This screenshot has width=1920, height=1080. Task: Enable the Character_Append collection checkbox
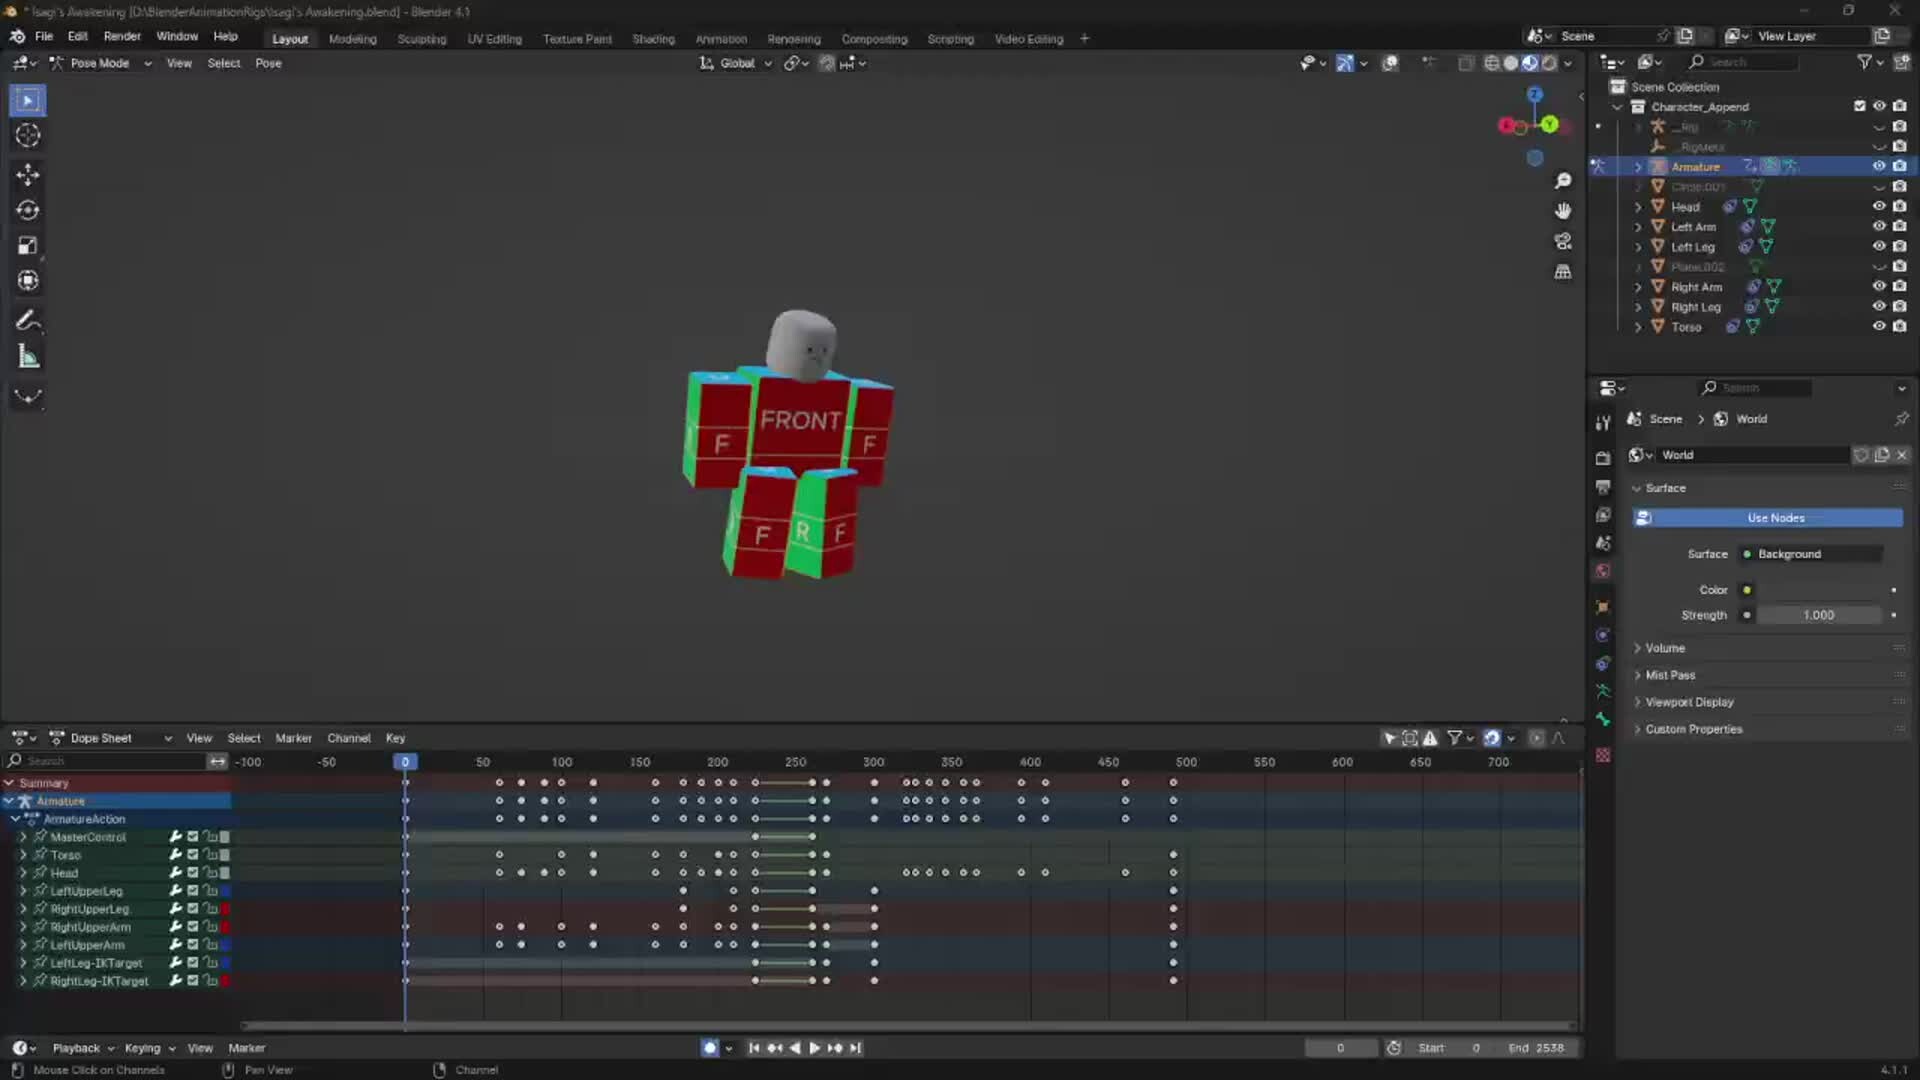click(x=1859, y=105)
